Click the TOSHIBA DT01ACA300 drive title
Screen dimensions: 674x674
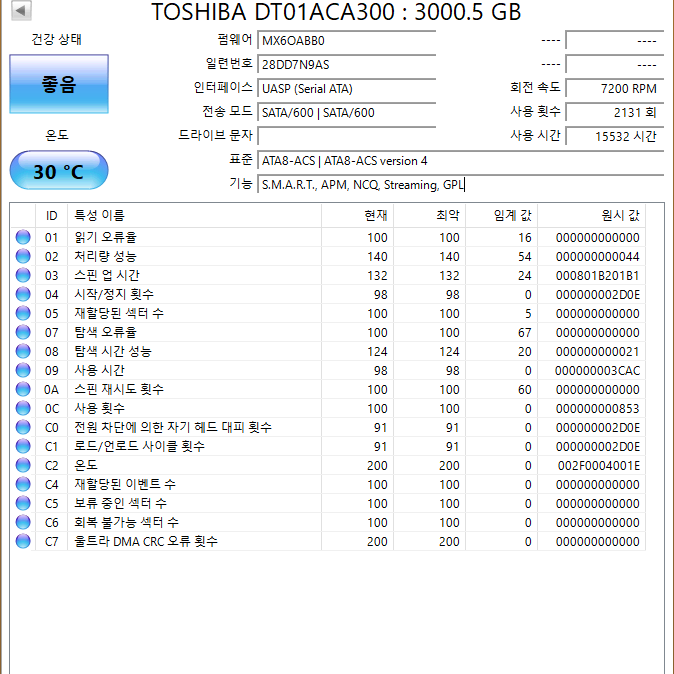(336, 12)
